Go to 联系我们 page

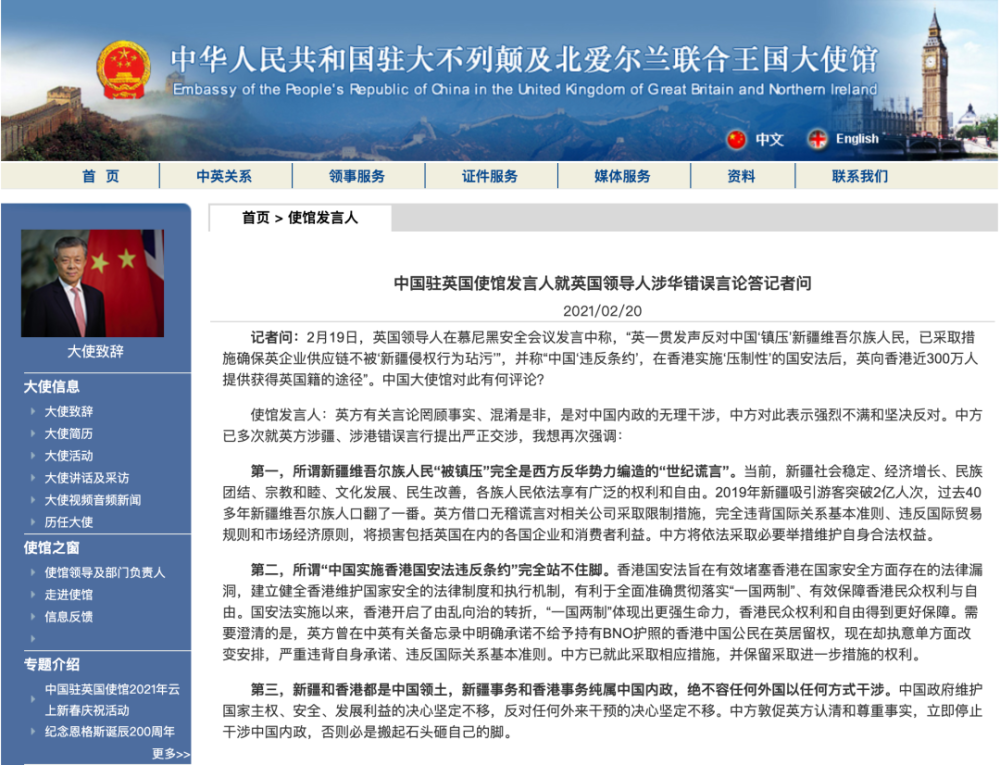click(x=860, y=176)
